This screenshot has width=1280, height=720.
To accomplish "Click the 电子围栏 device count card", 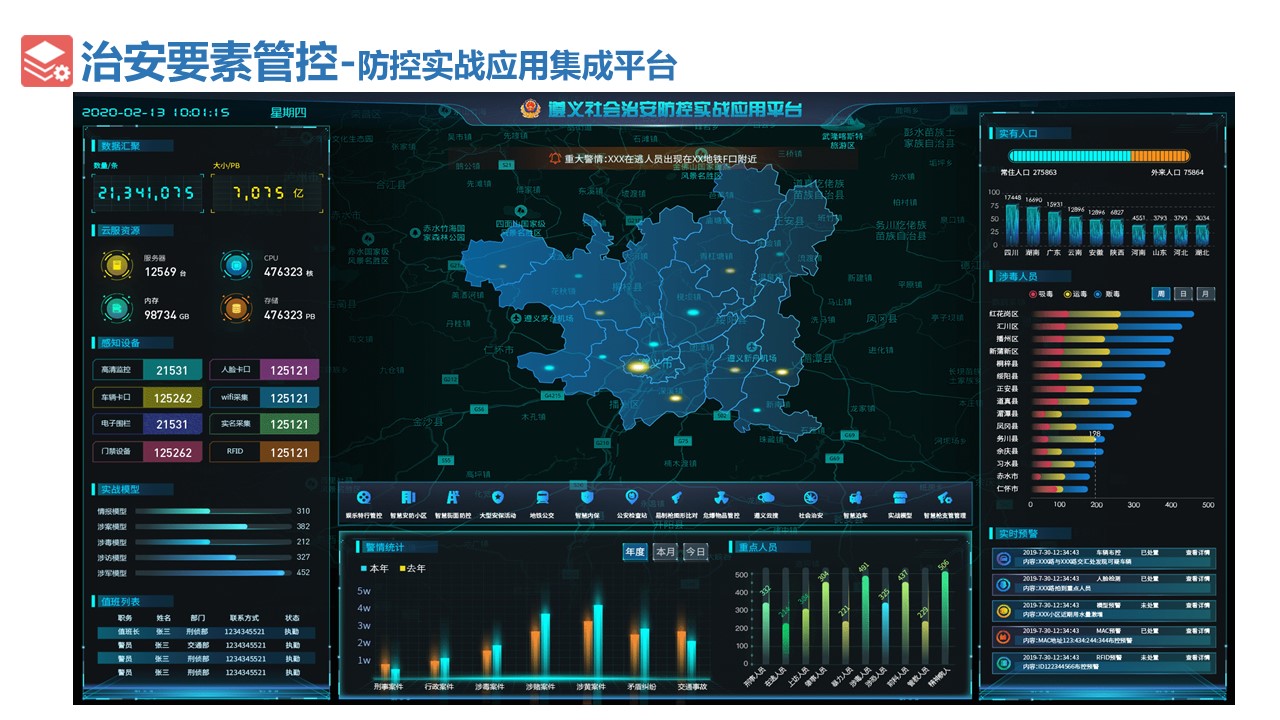I will pos(148,424).
